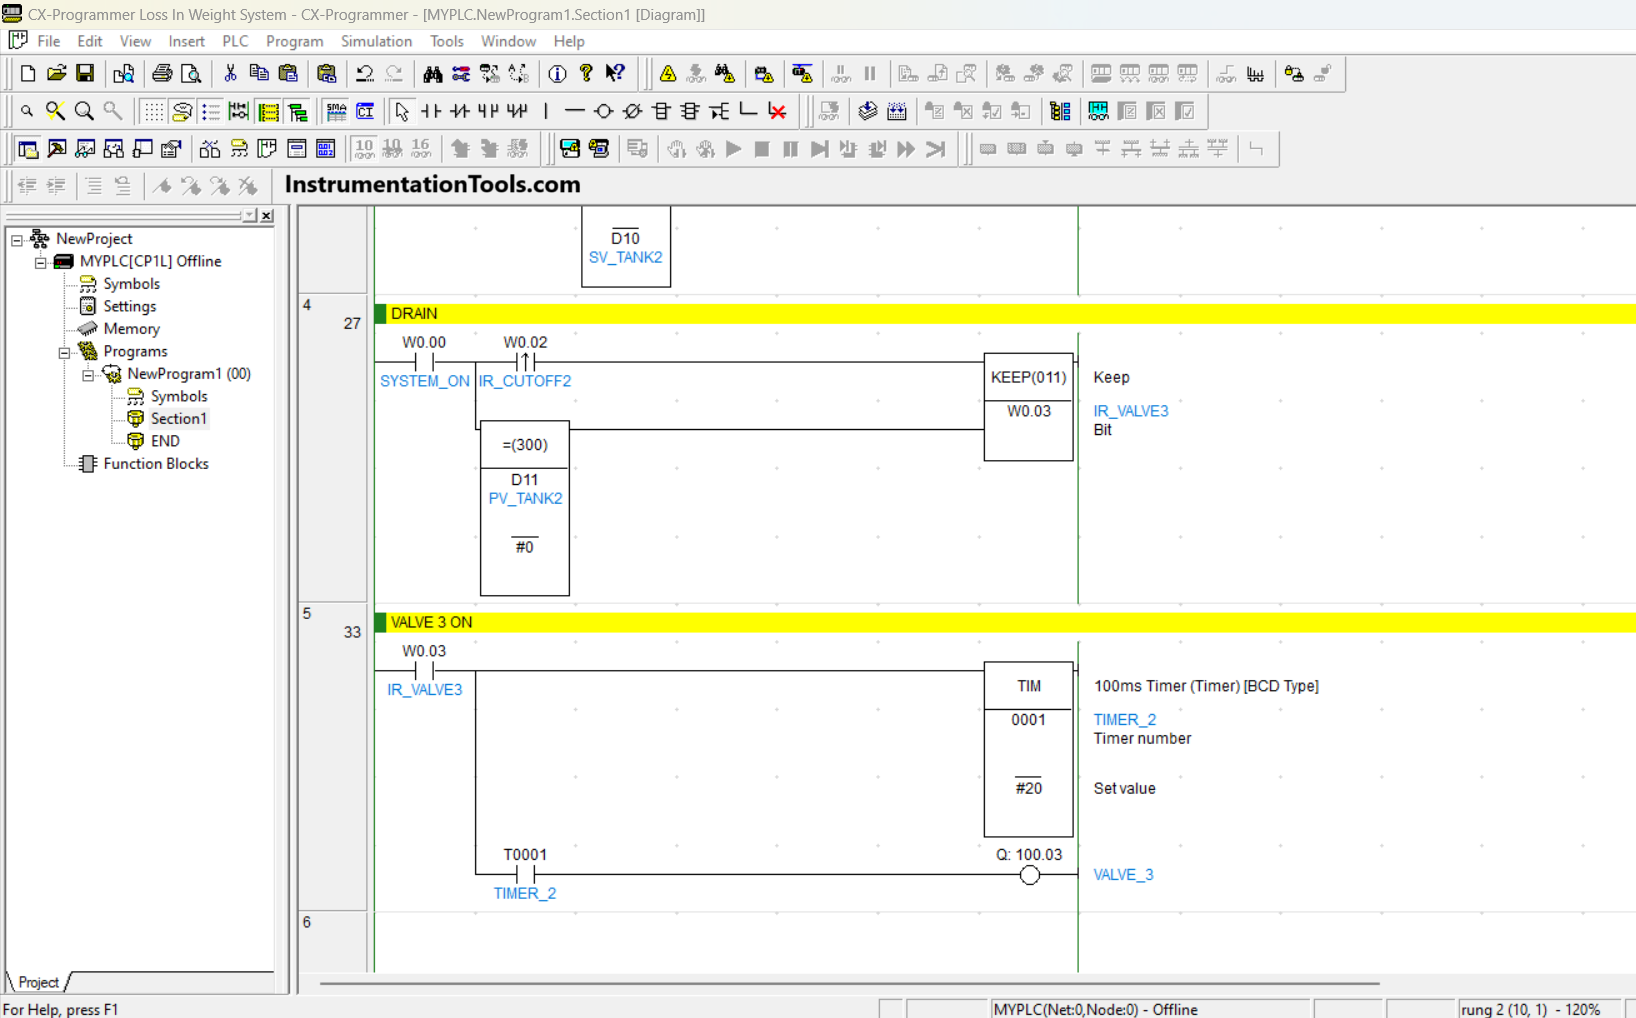
Task: Toggle the grid dots display
Action: click(153, 111)
